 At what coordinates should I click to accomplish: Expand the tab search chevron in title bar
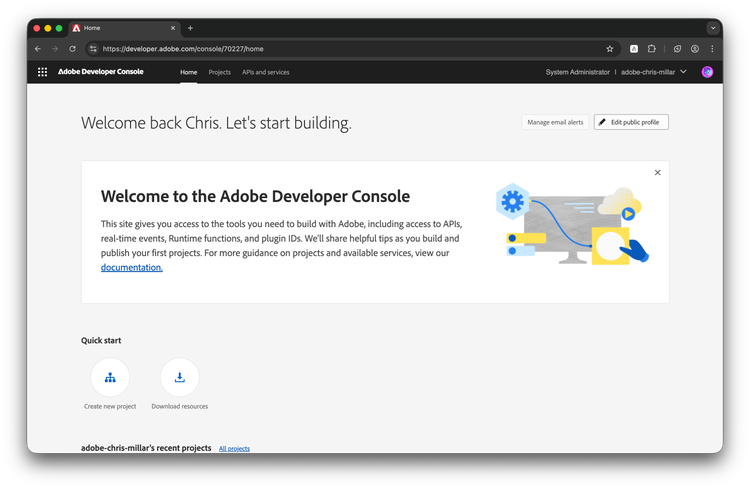(x=713, y=28)
